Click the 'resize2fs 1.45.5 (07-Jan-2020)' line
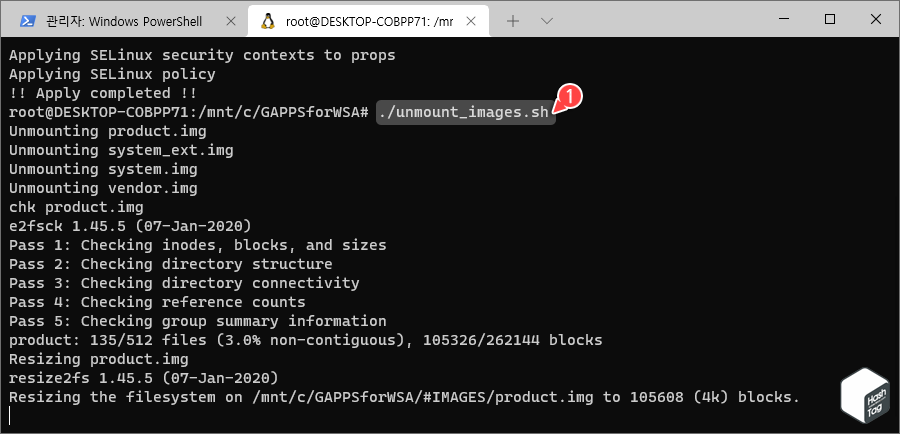 pos(143,378)
